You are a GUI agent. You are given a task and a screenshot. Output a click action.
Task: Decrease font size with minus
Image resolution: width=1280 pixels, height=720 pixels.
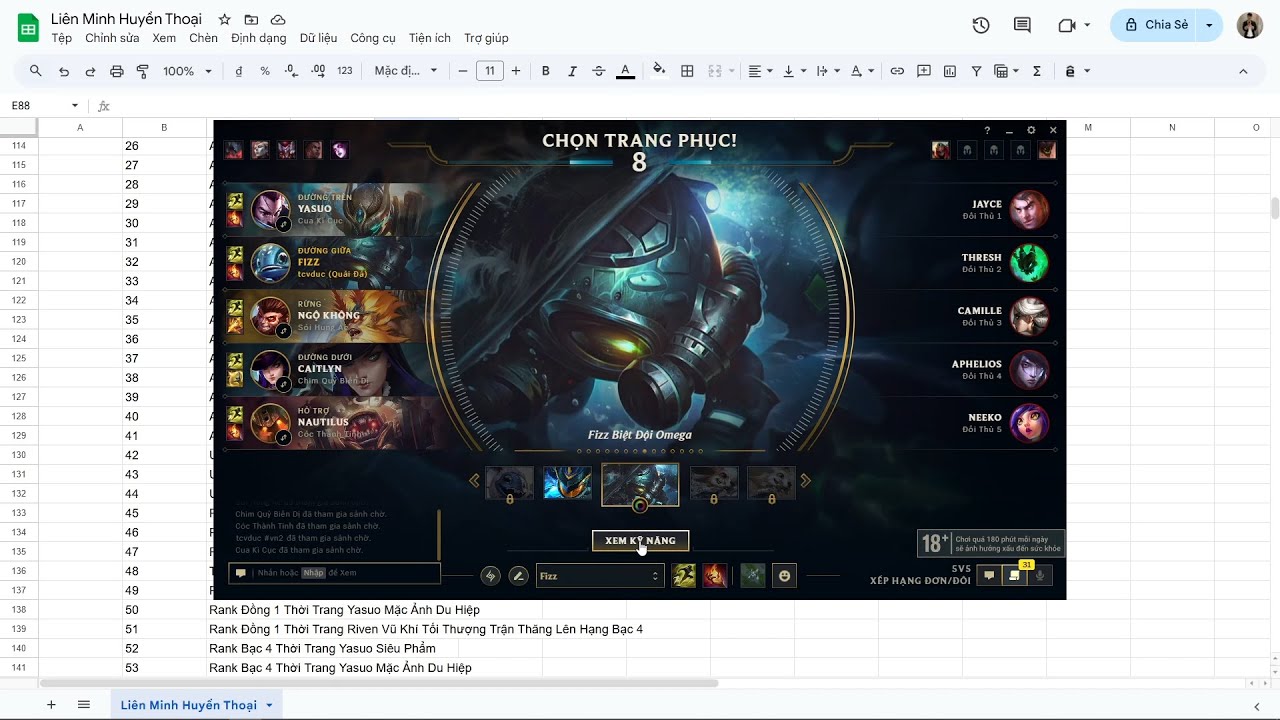click(463, 71)
